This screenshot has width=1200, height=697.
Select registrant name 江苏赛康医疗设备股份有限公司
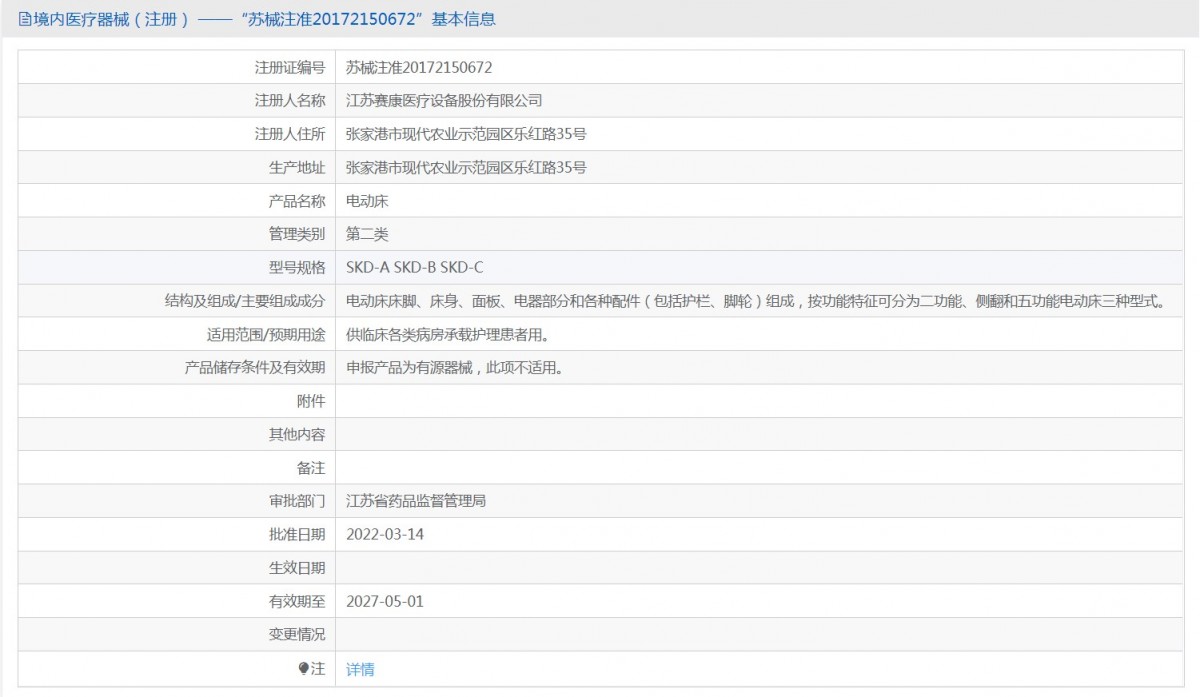click(444, 101)
